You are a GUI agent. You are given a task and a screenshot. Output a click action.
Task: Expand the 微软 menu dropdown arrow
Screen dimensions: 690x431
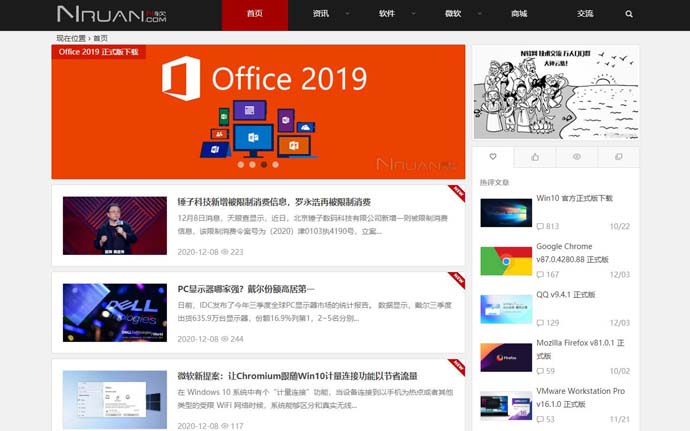480,14
